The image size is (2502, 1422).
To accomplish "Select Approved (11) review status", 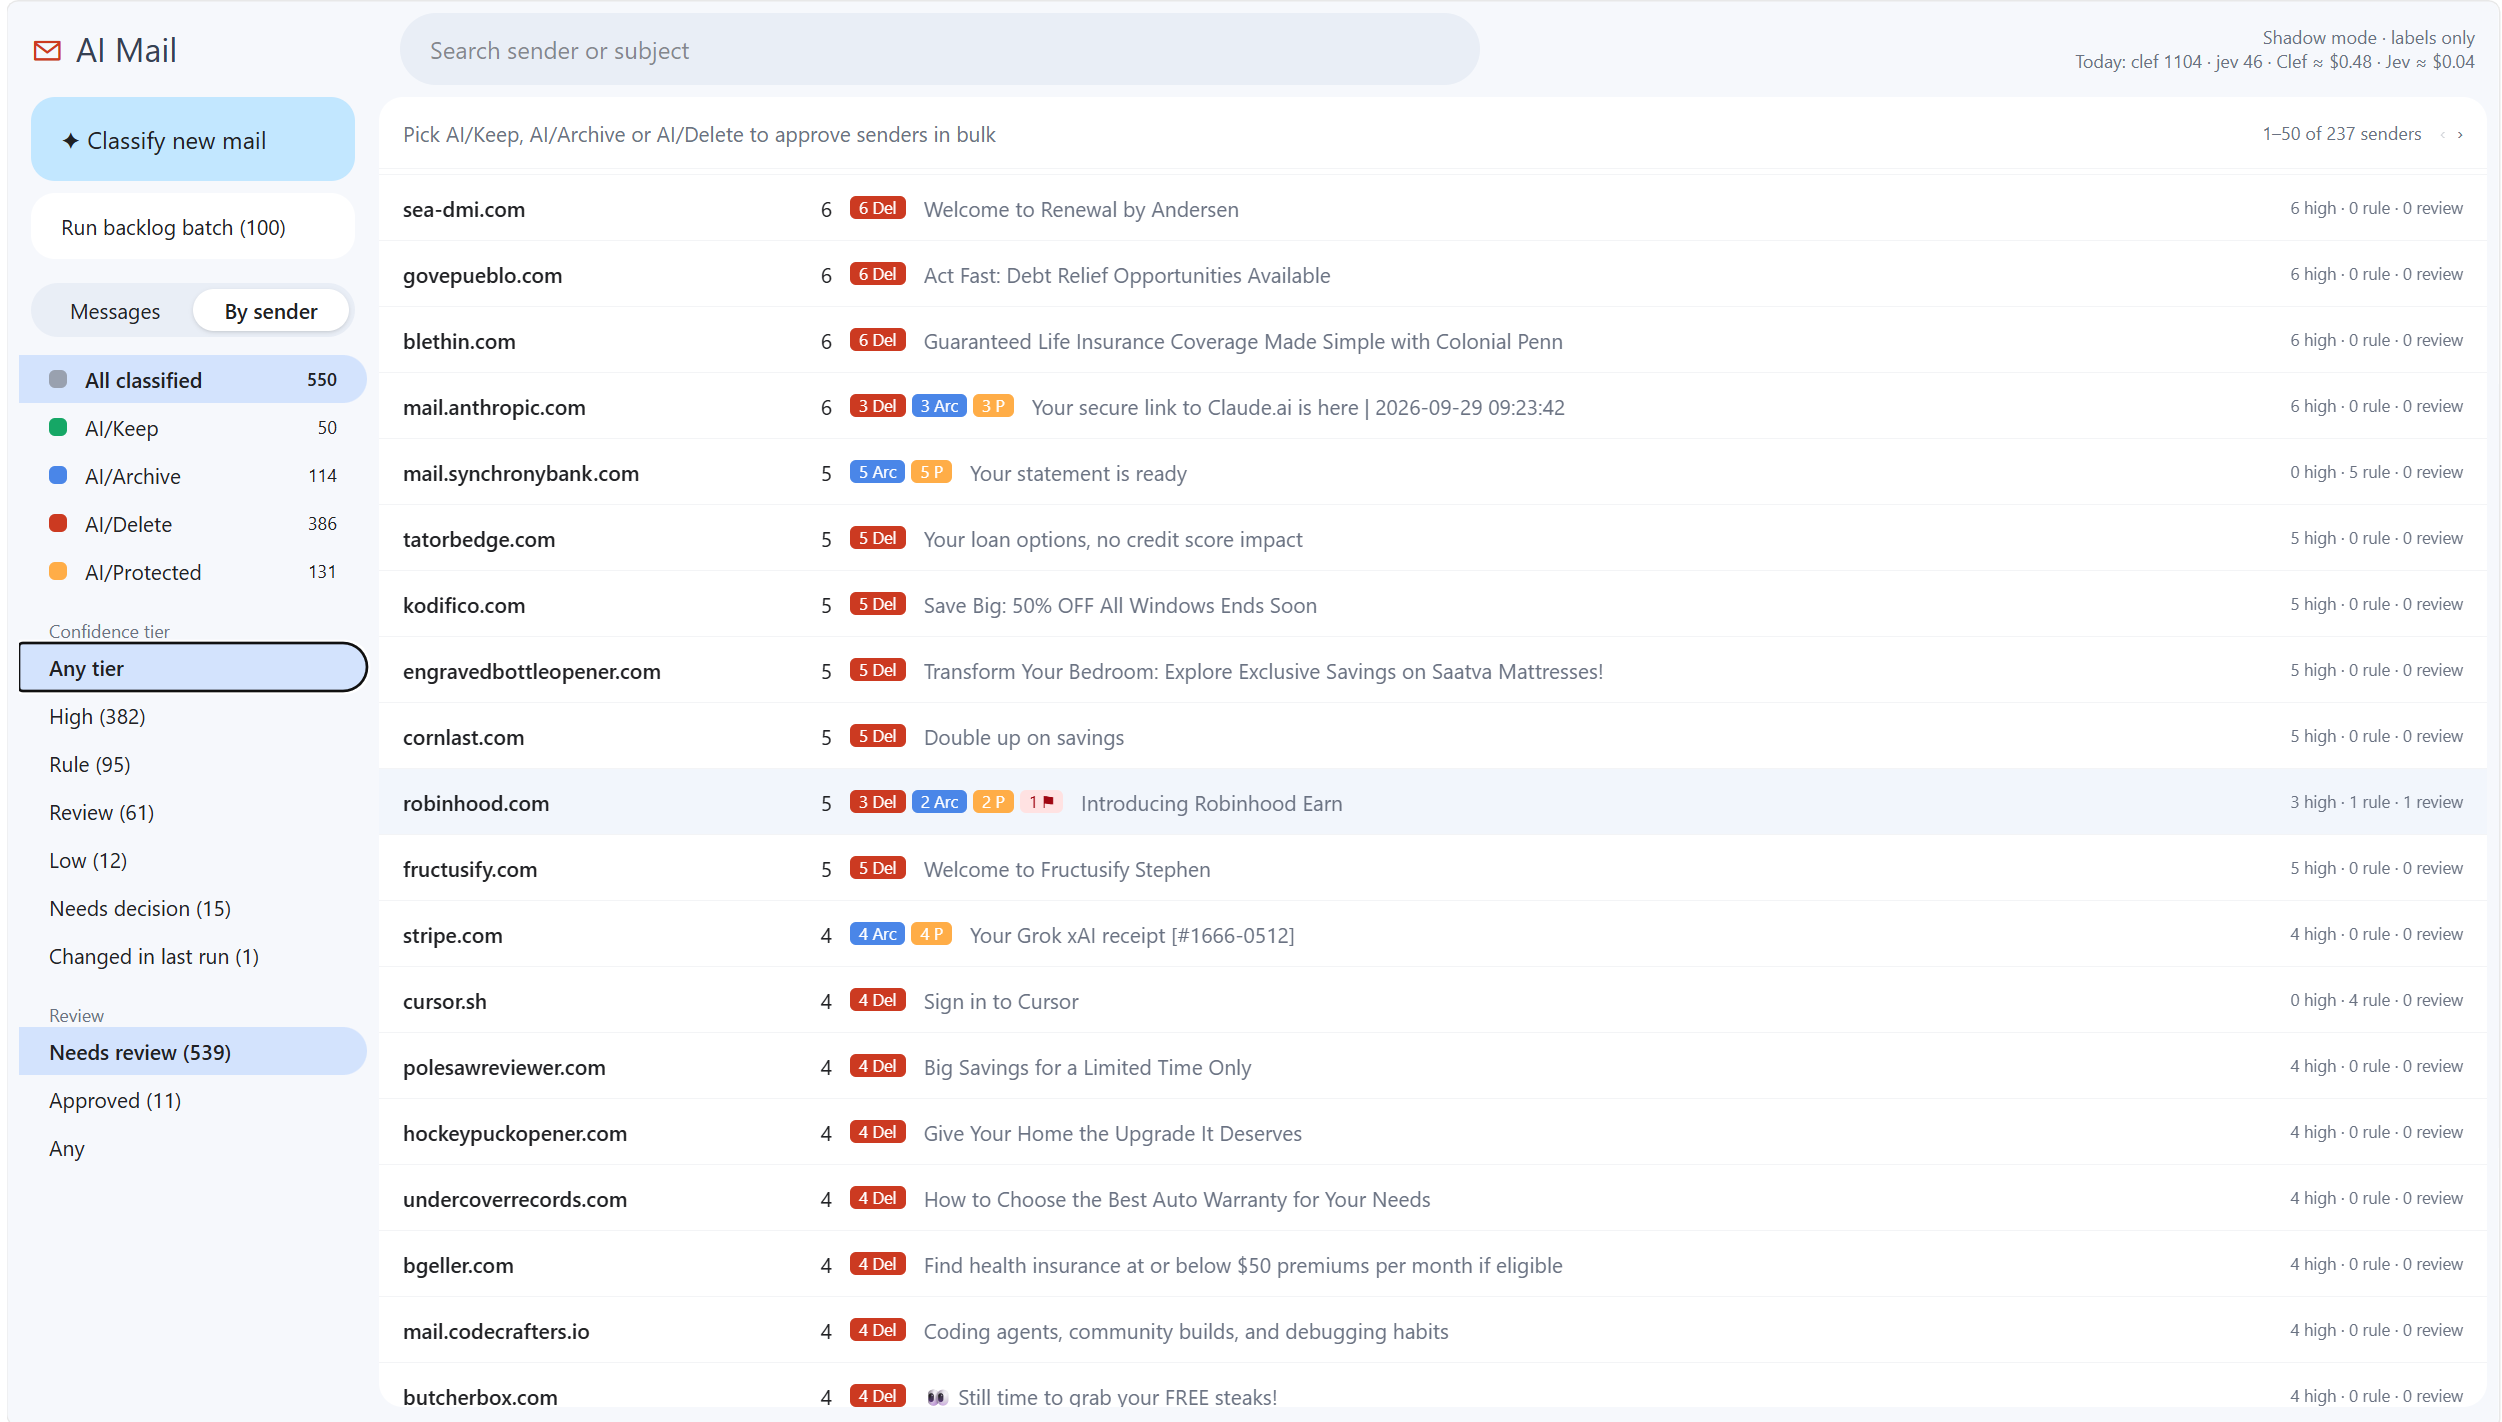I will click(x=193, y=1100).
